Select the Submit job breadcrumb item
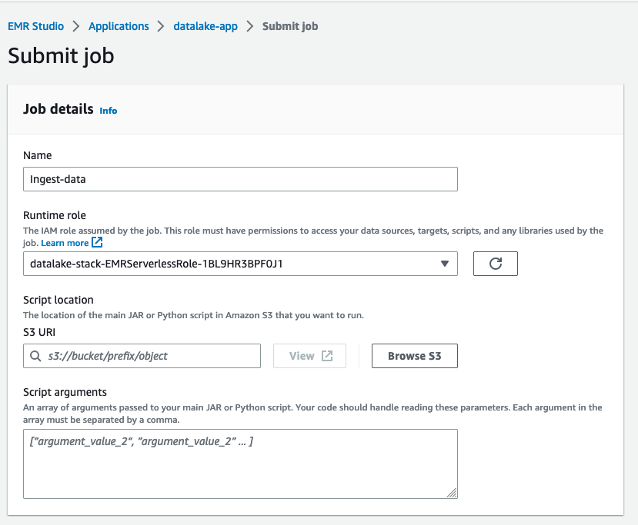Image resolution: width=638 pixels, height=525 pixels. click(x=290, y=26)
